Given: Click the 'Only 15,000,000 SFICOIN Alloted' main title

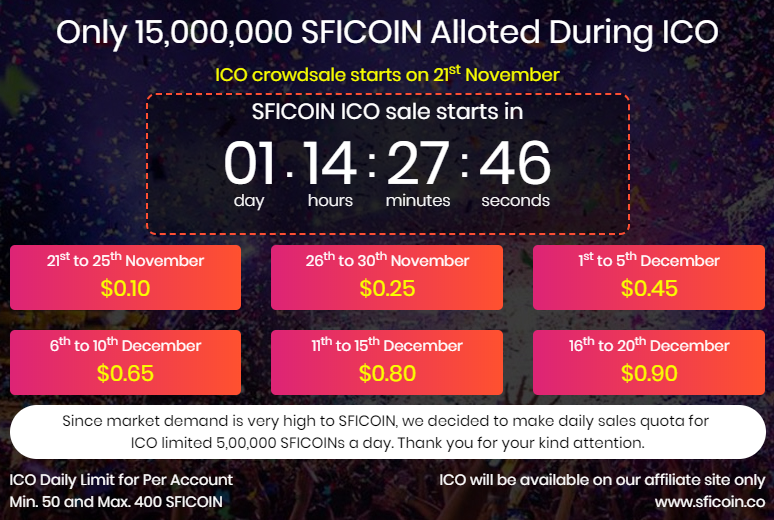Looking at the screenshot, I should (x=387, y=31).
